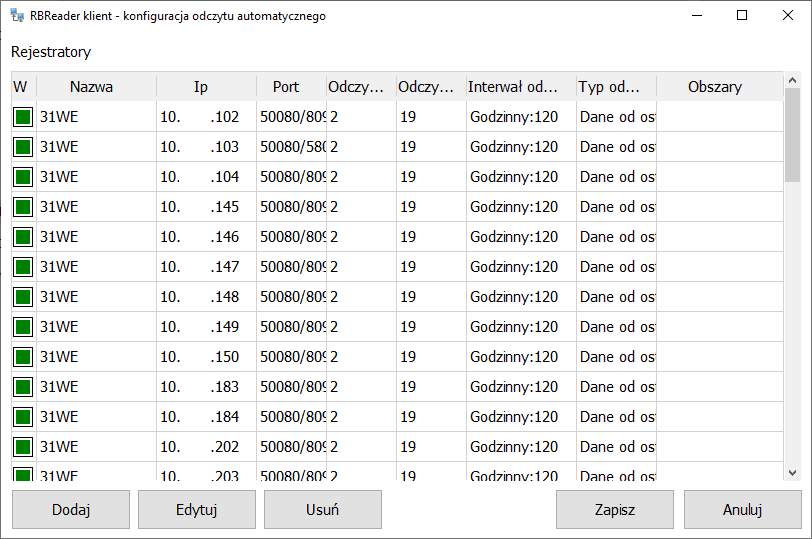Viewport: 812px width, 539px height.
Task: Click the RBReader app icon in title bar
Action: pyautogui.click(x=17, y=16)
